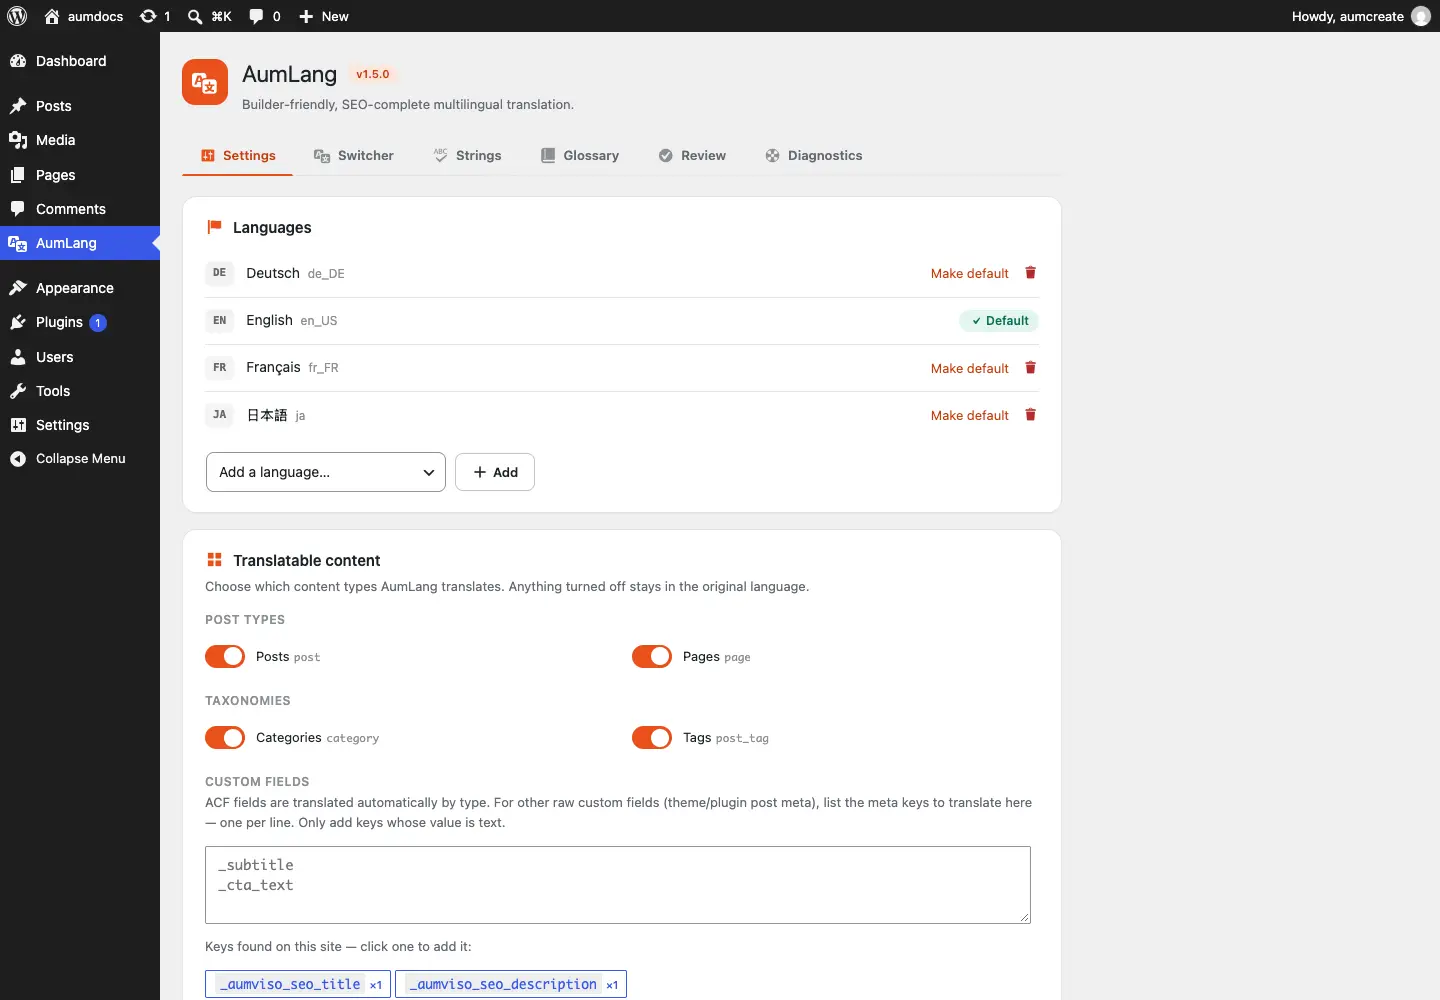The width and height of the screenshot is (1440, 1000).
Task: Select the Settings tab in AumLang
Action: (238, 156)
